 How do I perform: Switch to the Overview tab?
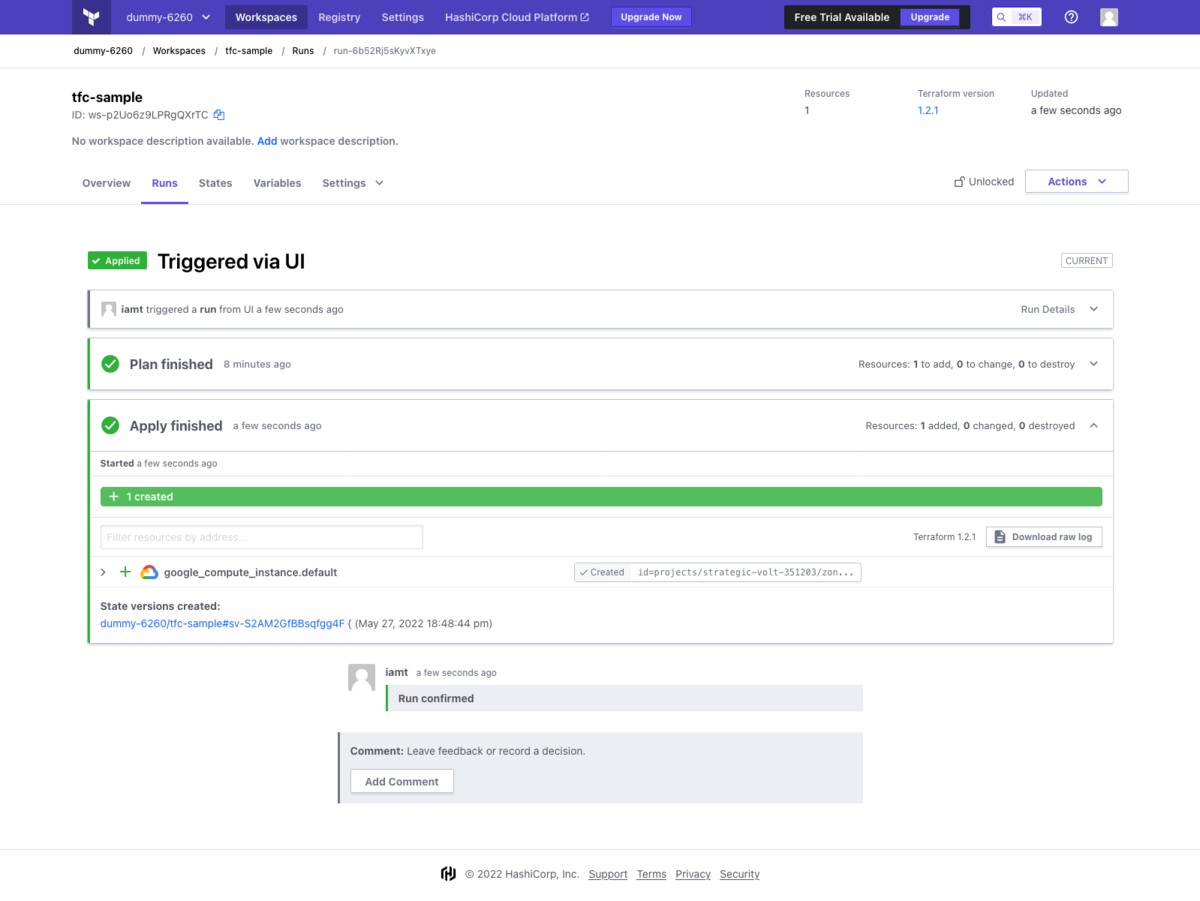[106, 183]
